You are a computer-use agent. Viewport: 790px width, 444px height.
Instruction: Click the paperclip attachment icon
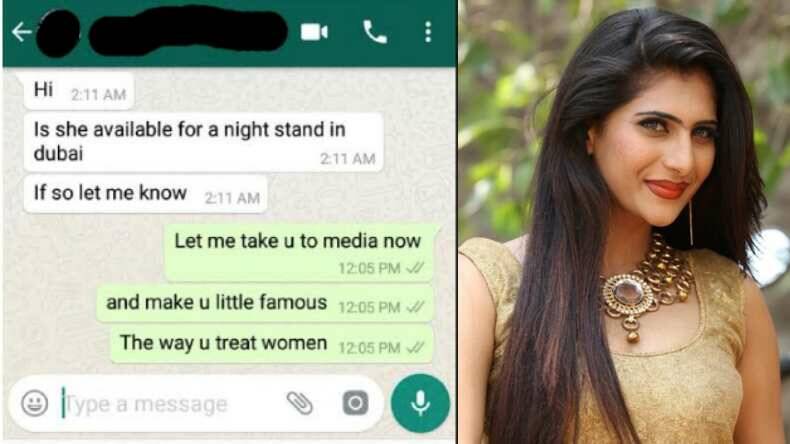(300, 403)
